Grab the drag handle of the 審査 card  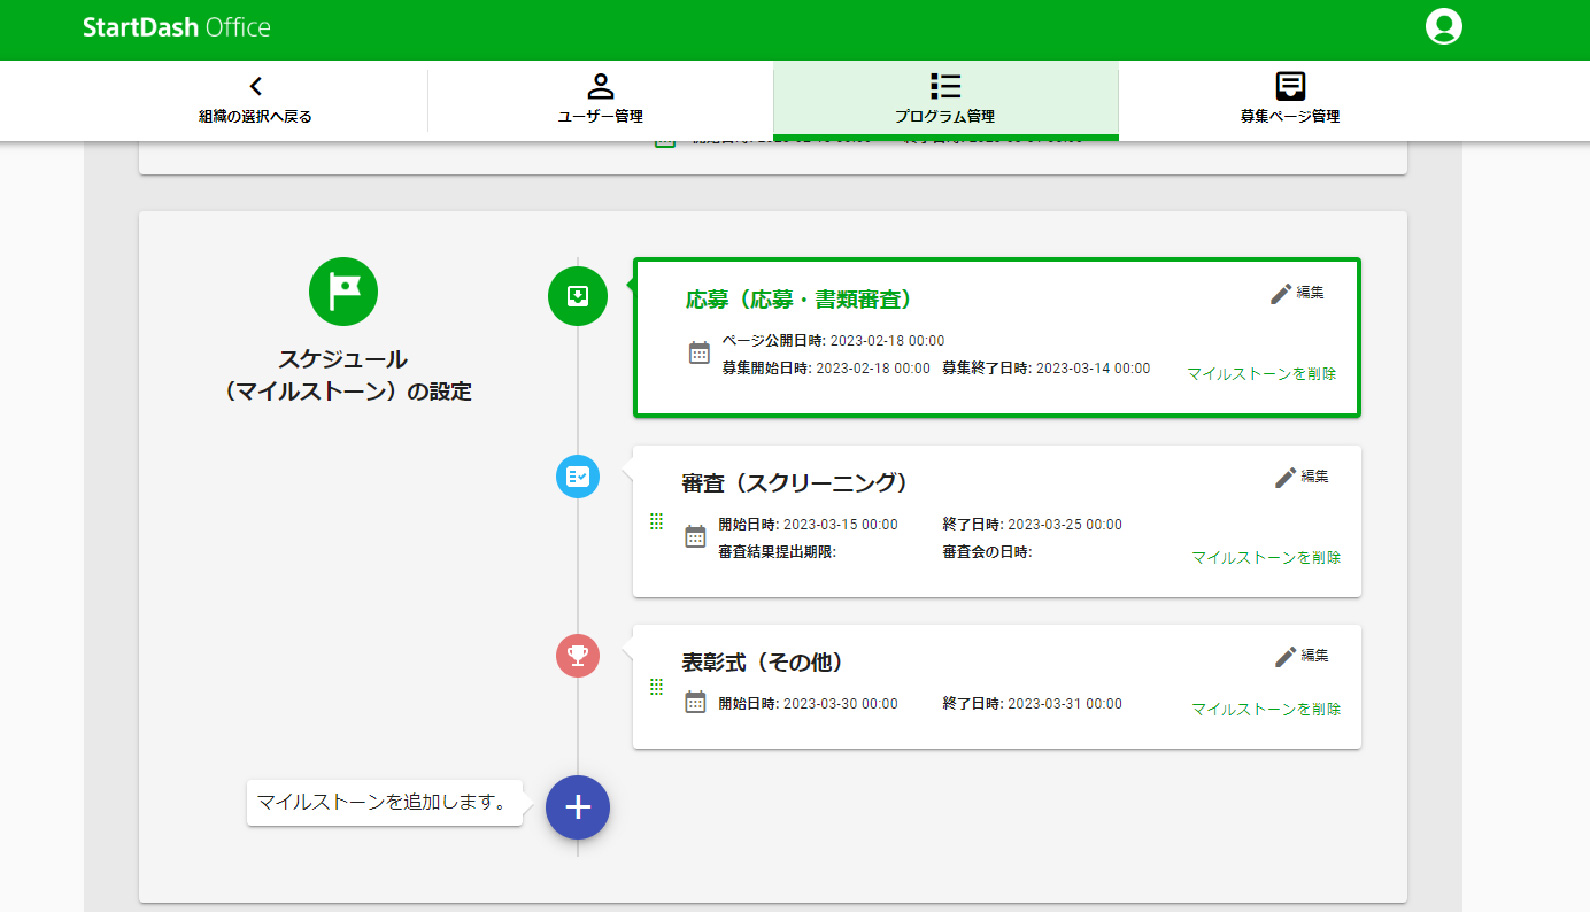[656, 521]
